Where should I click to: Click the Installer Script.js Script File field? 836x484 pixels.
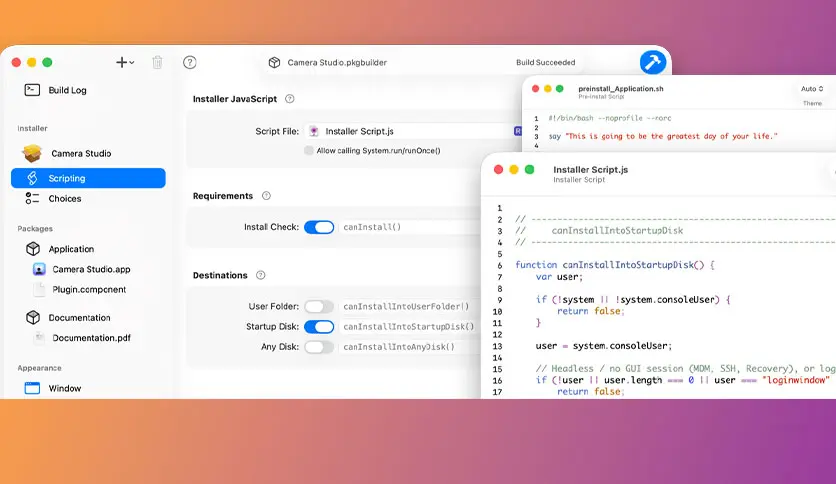click(413, 131)
